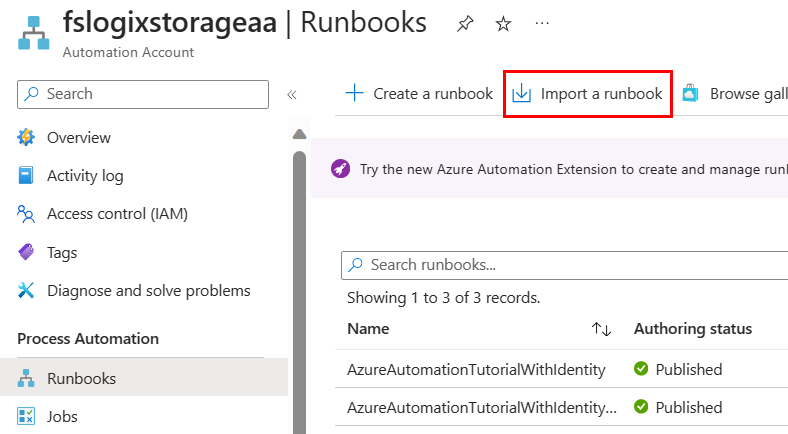This screenshot has height=434, width=788.
Task: Go to Access control (IAM)
Action: pos(117,213)
